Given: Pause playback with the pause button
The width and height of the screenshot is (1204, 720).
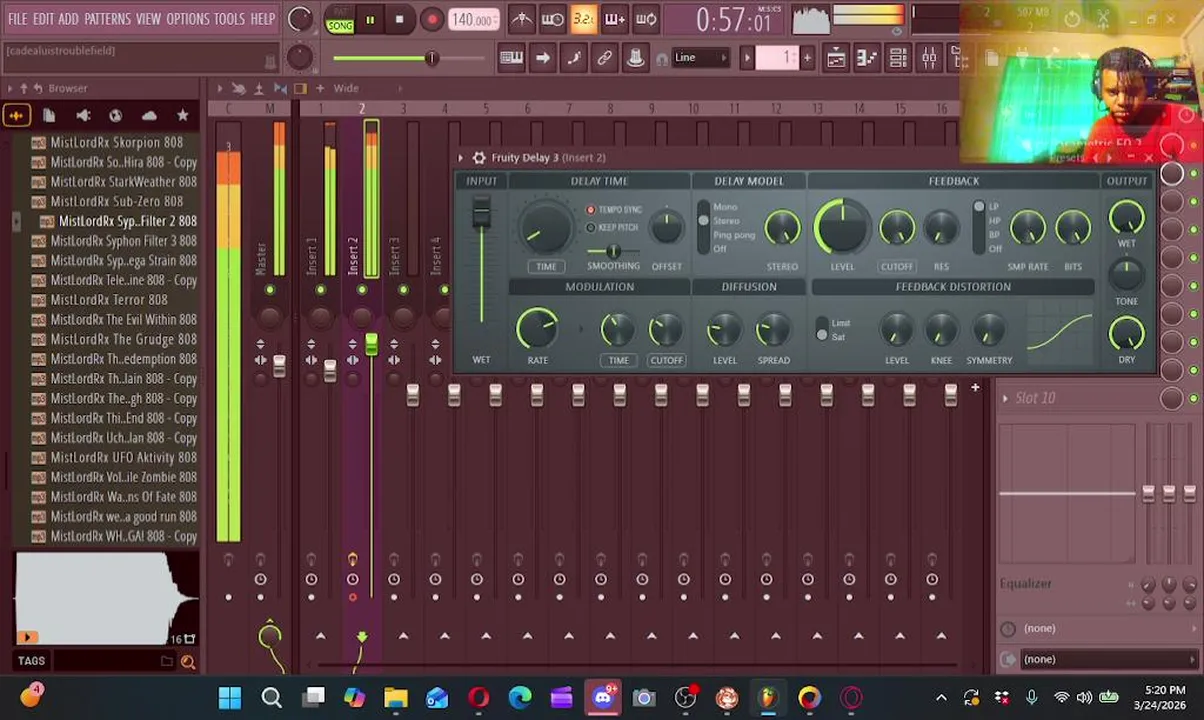Looking at the screenshot, I should [370, 19].
